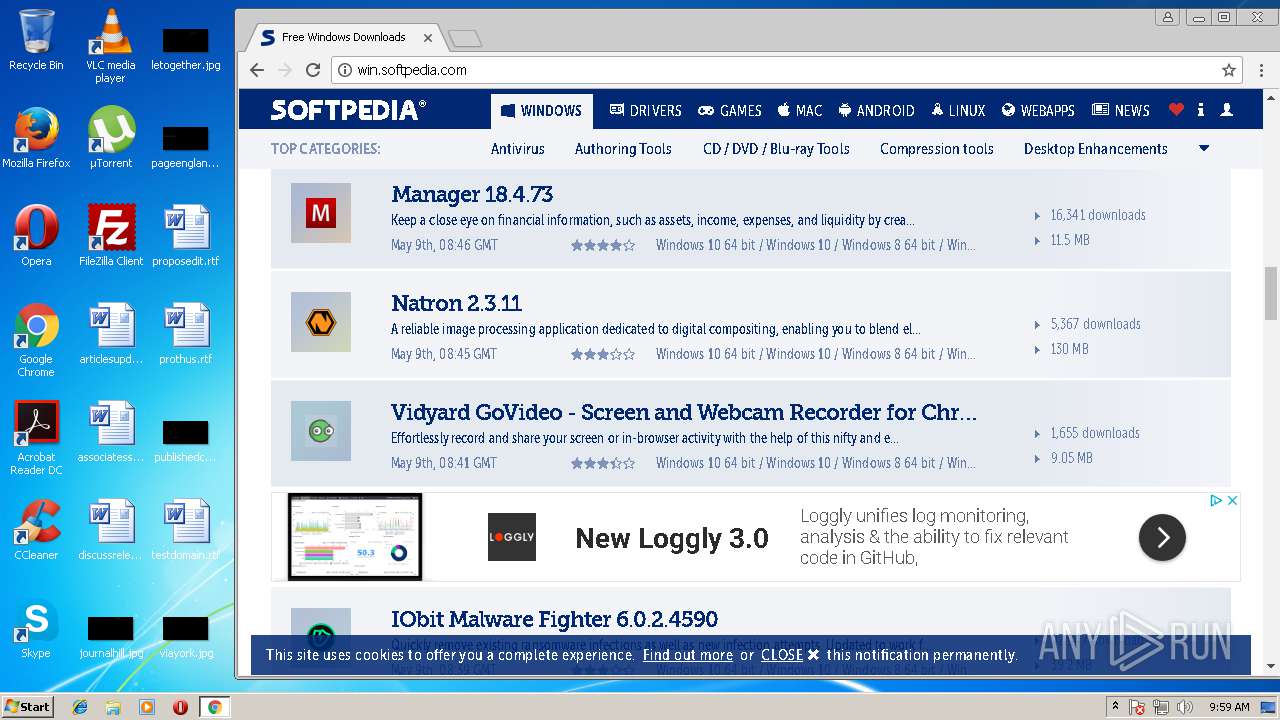Click the Manager star rating
Image resolution: width=1280 pixels, height=720 pixels.
(603, 245)
